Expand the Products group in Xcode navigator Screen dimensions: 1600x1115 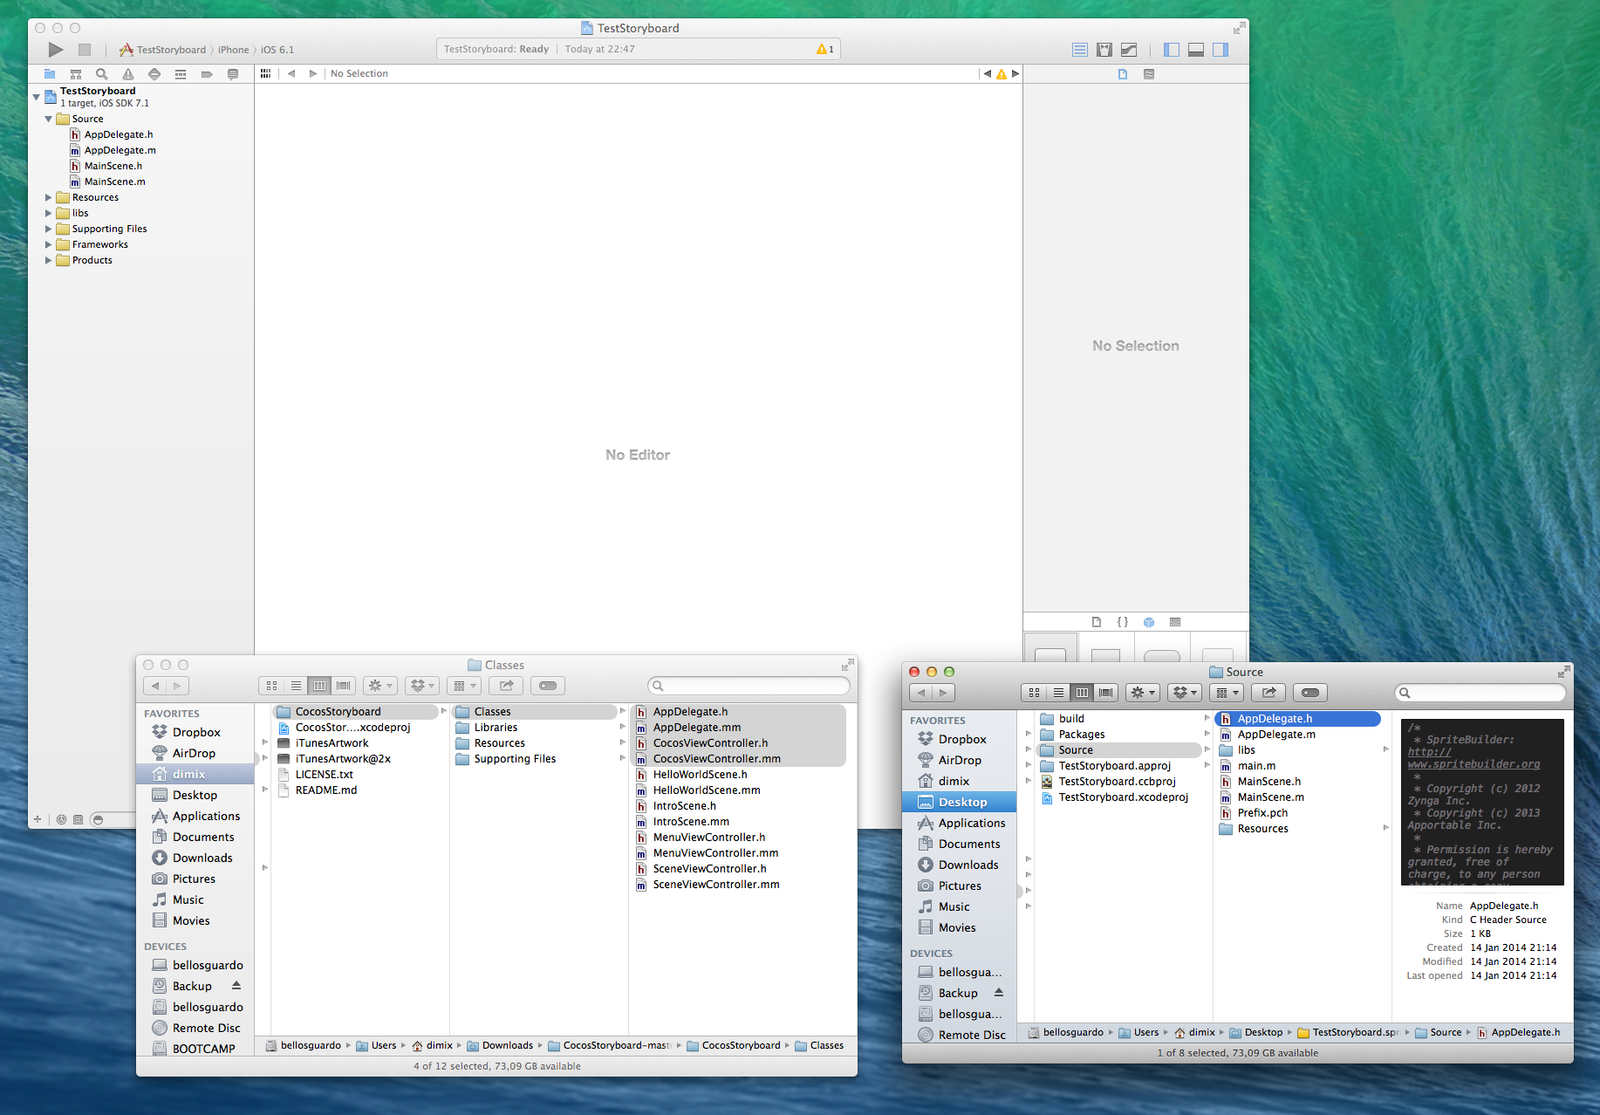click(48, 260)
